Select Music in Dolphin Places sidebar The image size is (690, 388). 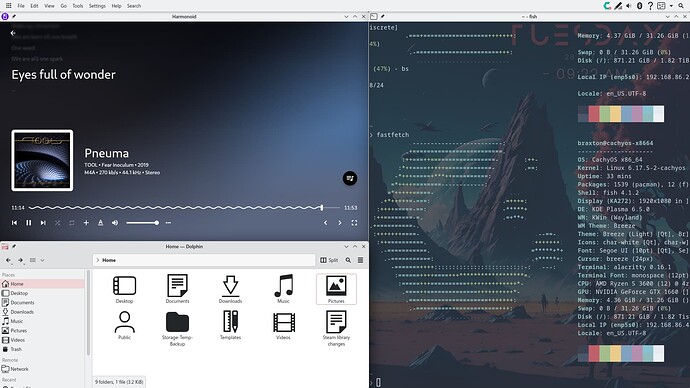point(42,321)
